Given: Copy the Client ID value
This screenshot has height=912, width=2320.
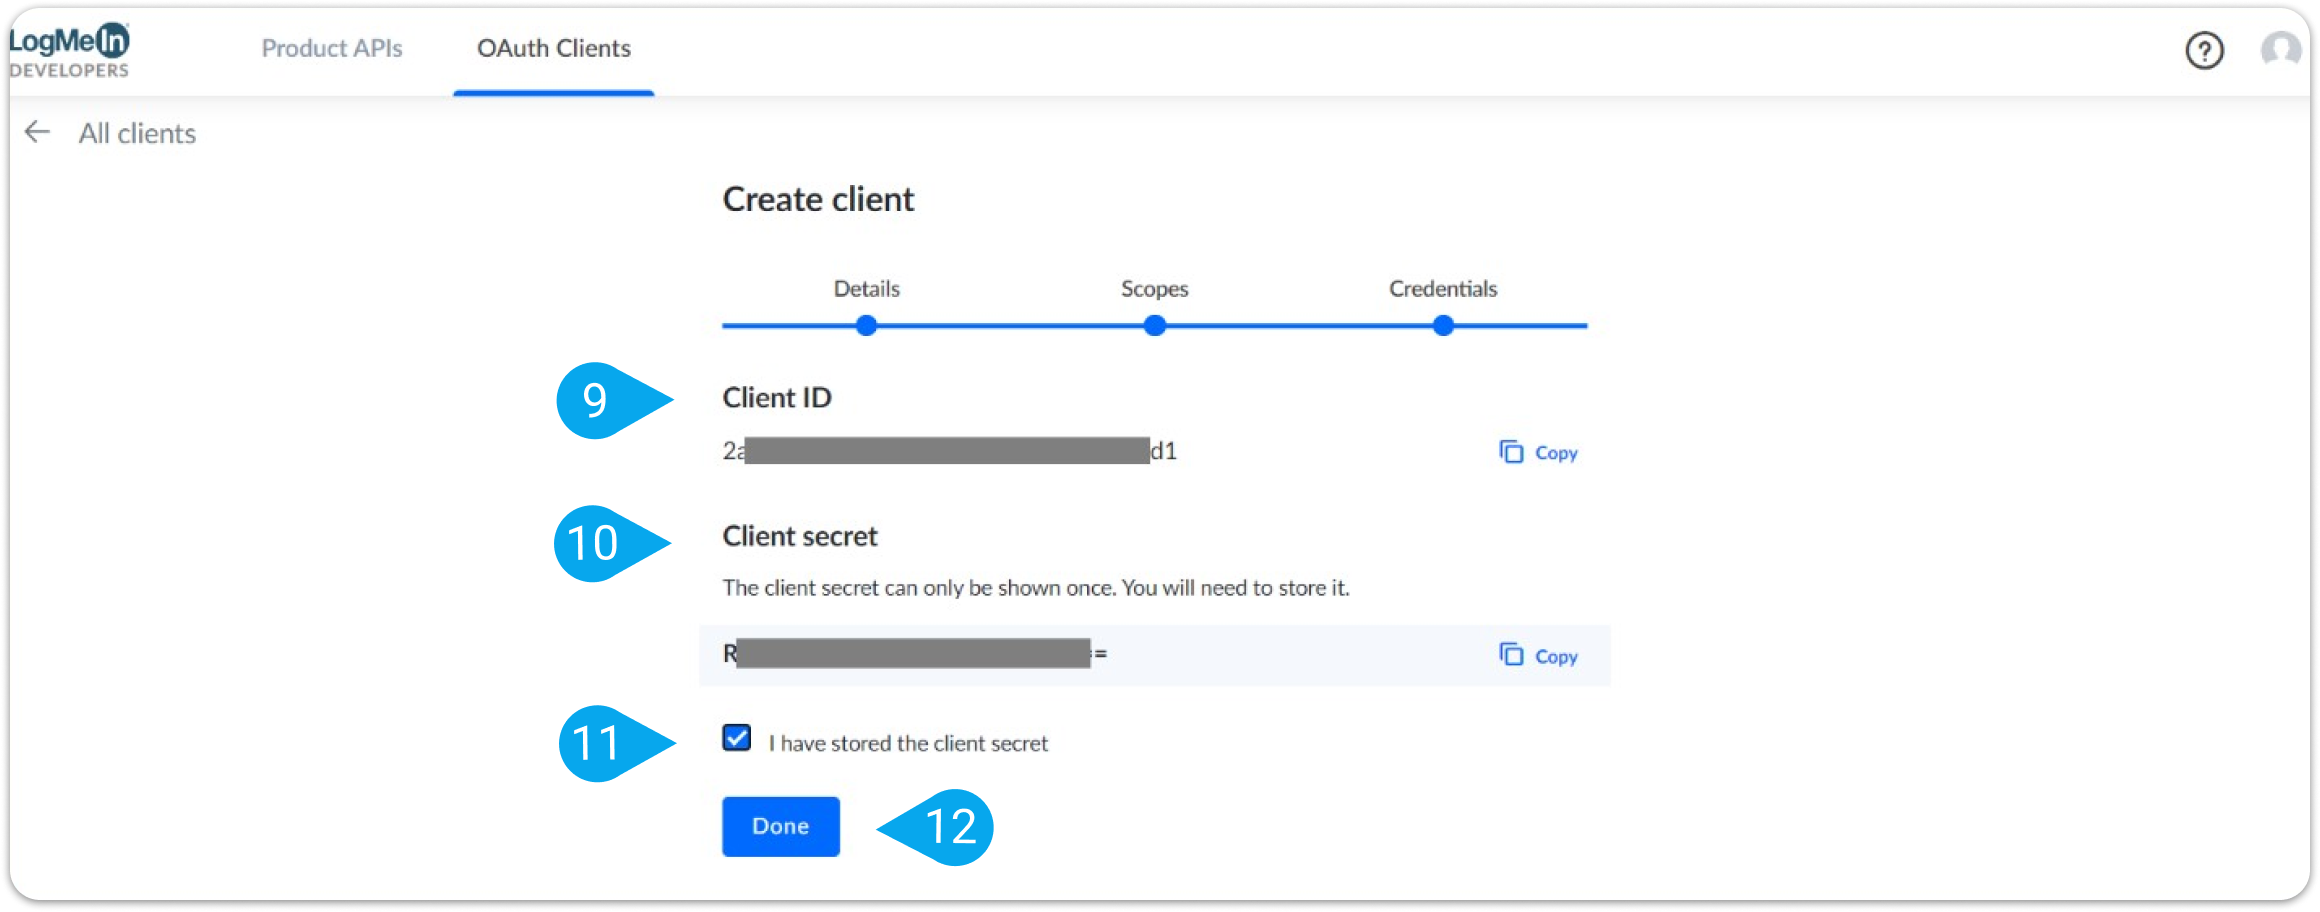Looking at the screenshot, I should pos(1539,452).
